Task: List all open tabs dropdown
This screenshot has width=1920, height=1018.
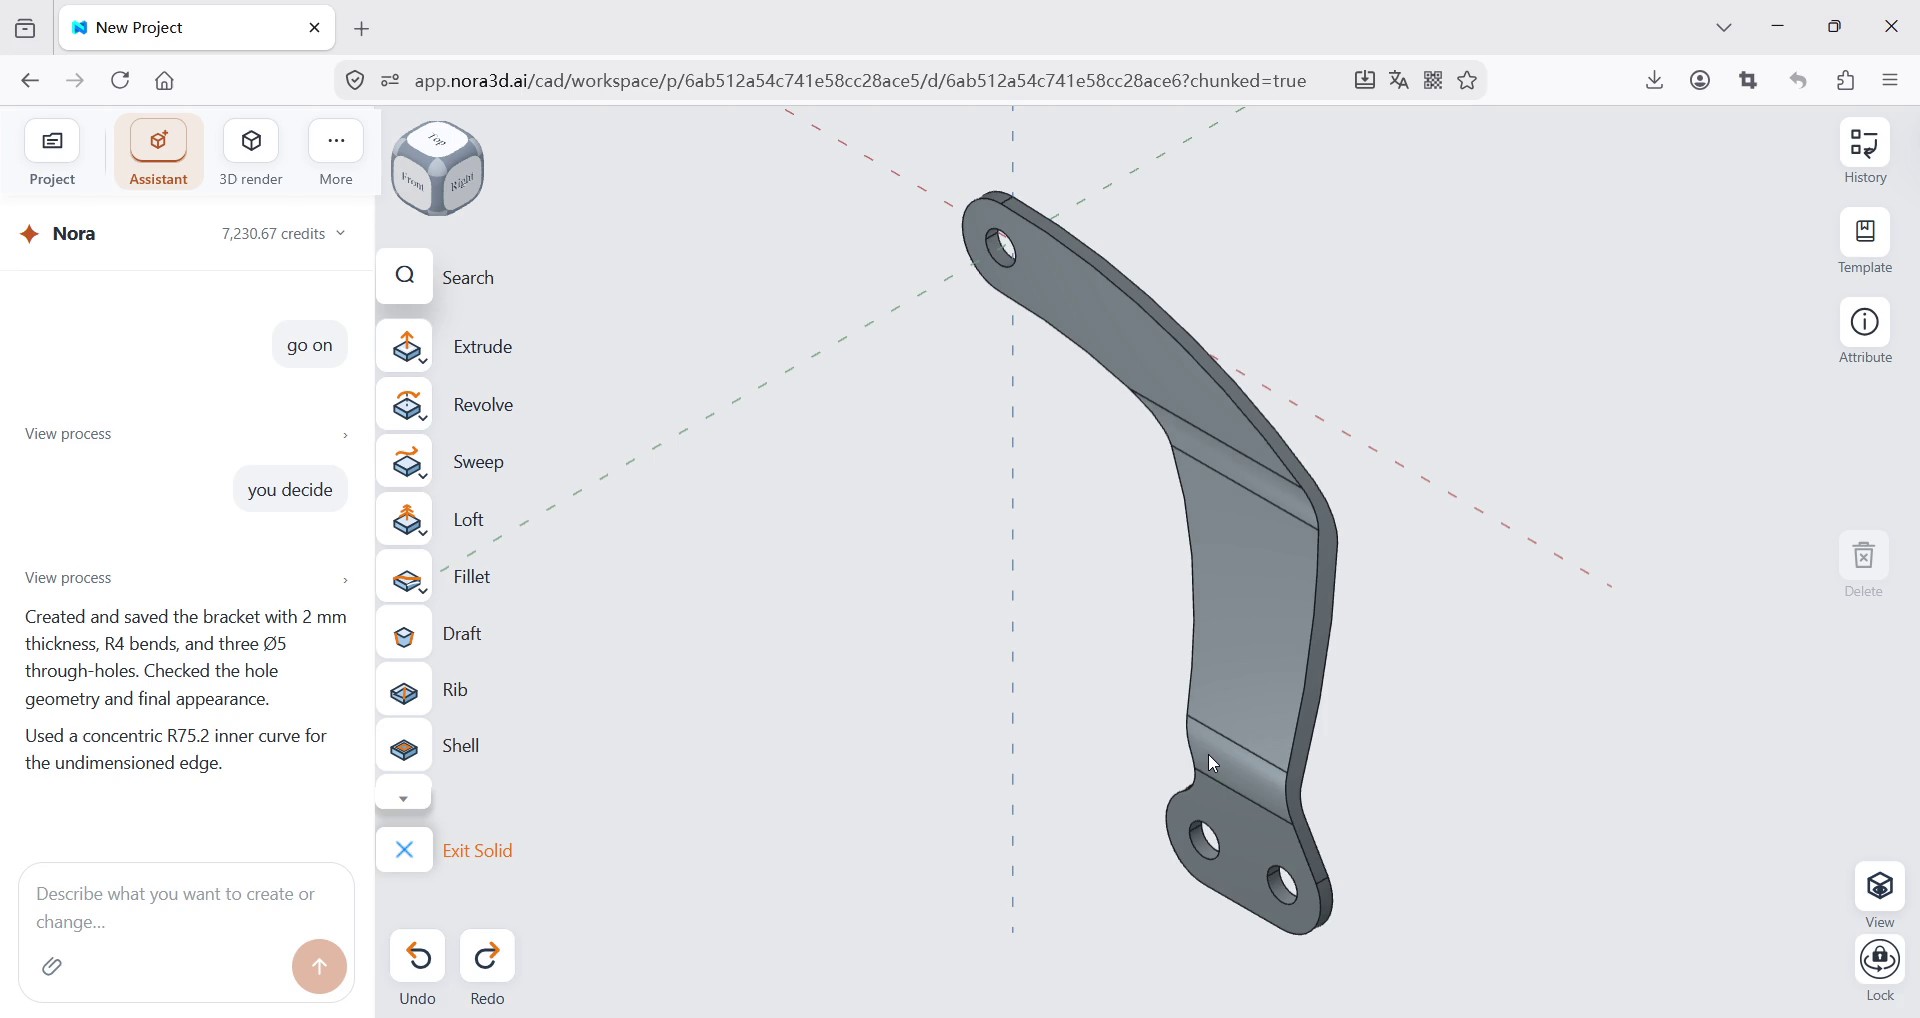Action: pyautogui.click(x=1726, y=28)
